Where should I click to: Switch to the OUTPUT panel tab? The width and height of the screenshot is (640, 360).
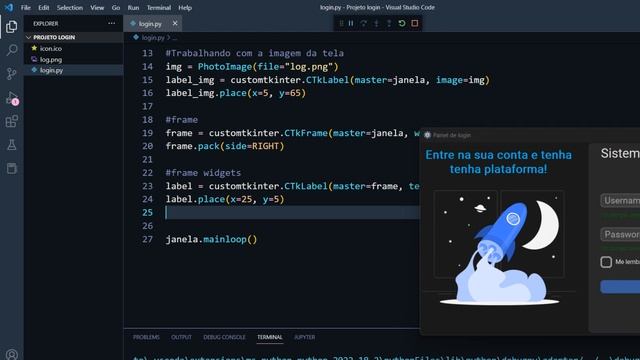pos(181,337)
